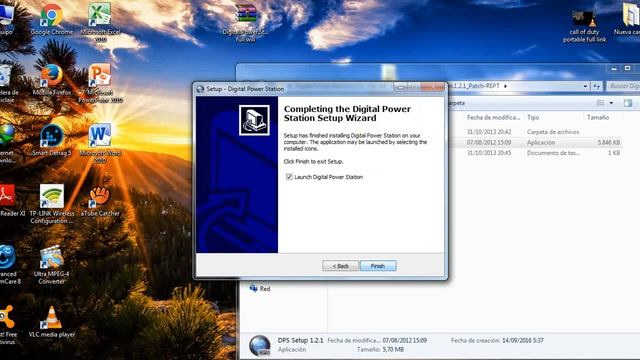Click the setup wizard installer graphic
640x360 pixels.
[x=254, y=120]
